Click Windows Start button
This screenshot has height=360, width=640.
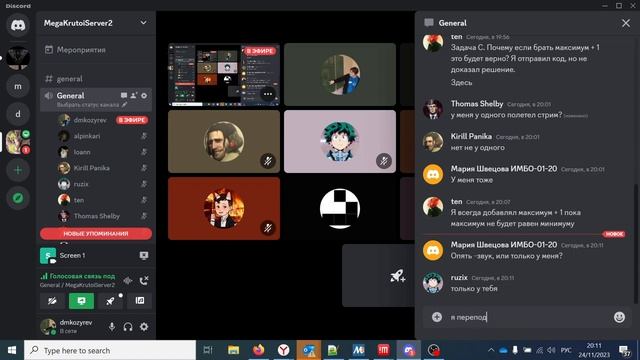click(x=12, y=350)
